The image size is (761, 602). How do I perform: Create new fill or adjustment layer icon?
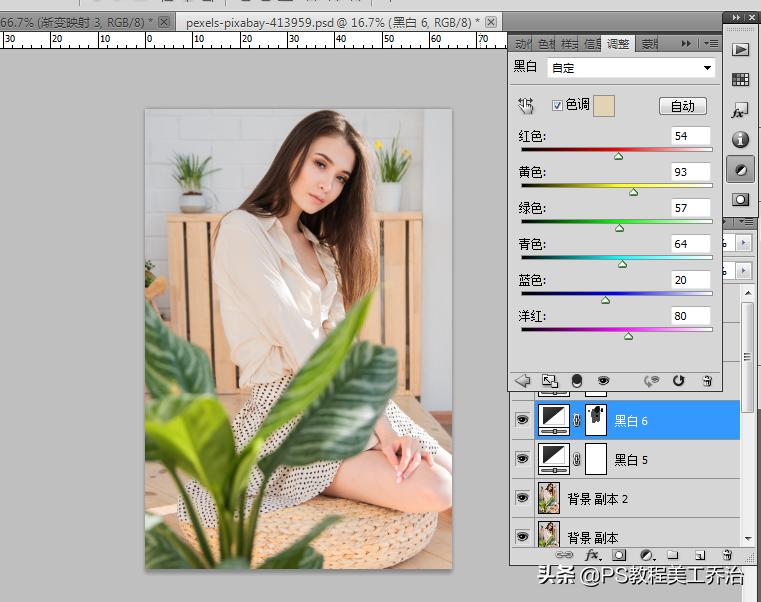(646, 554)
